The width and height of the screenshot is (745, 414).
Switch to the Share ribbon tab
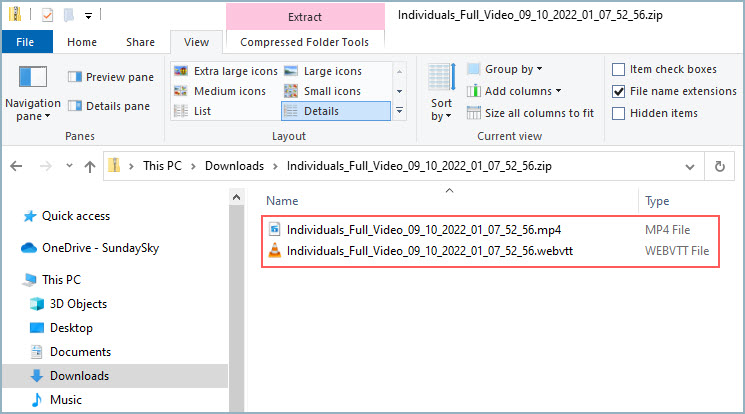[140, 42]
